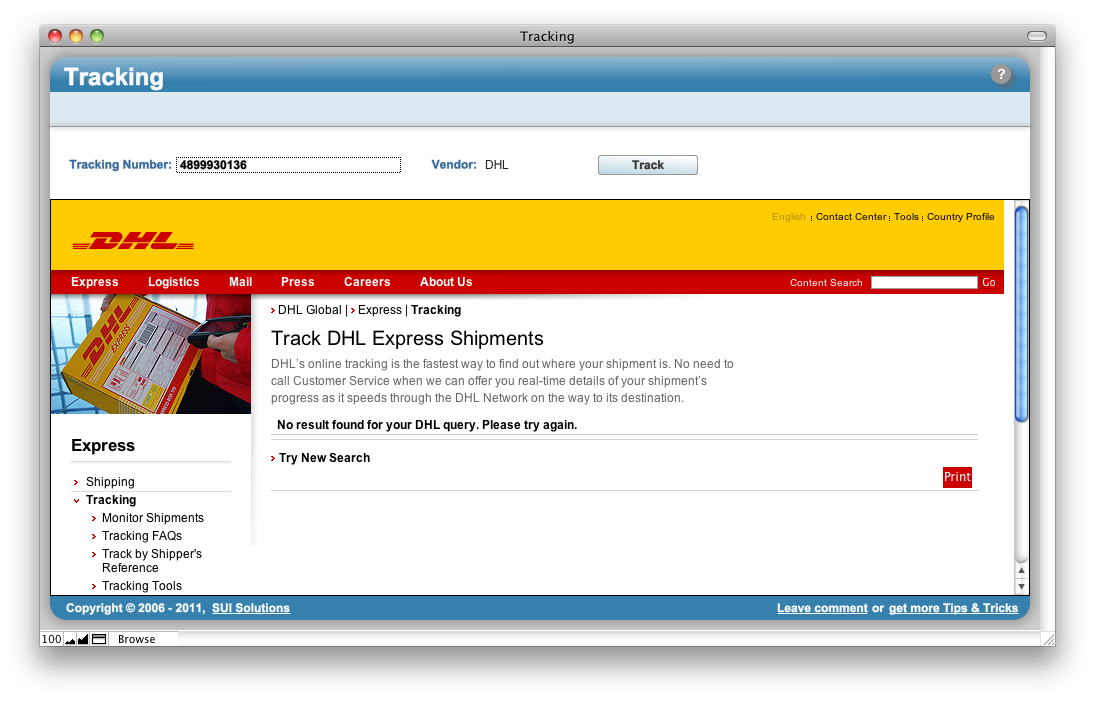Click zoom in mountain icon in status bar
This screenshot has height=701, width=1095.
83,639
